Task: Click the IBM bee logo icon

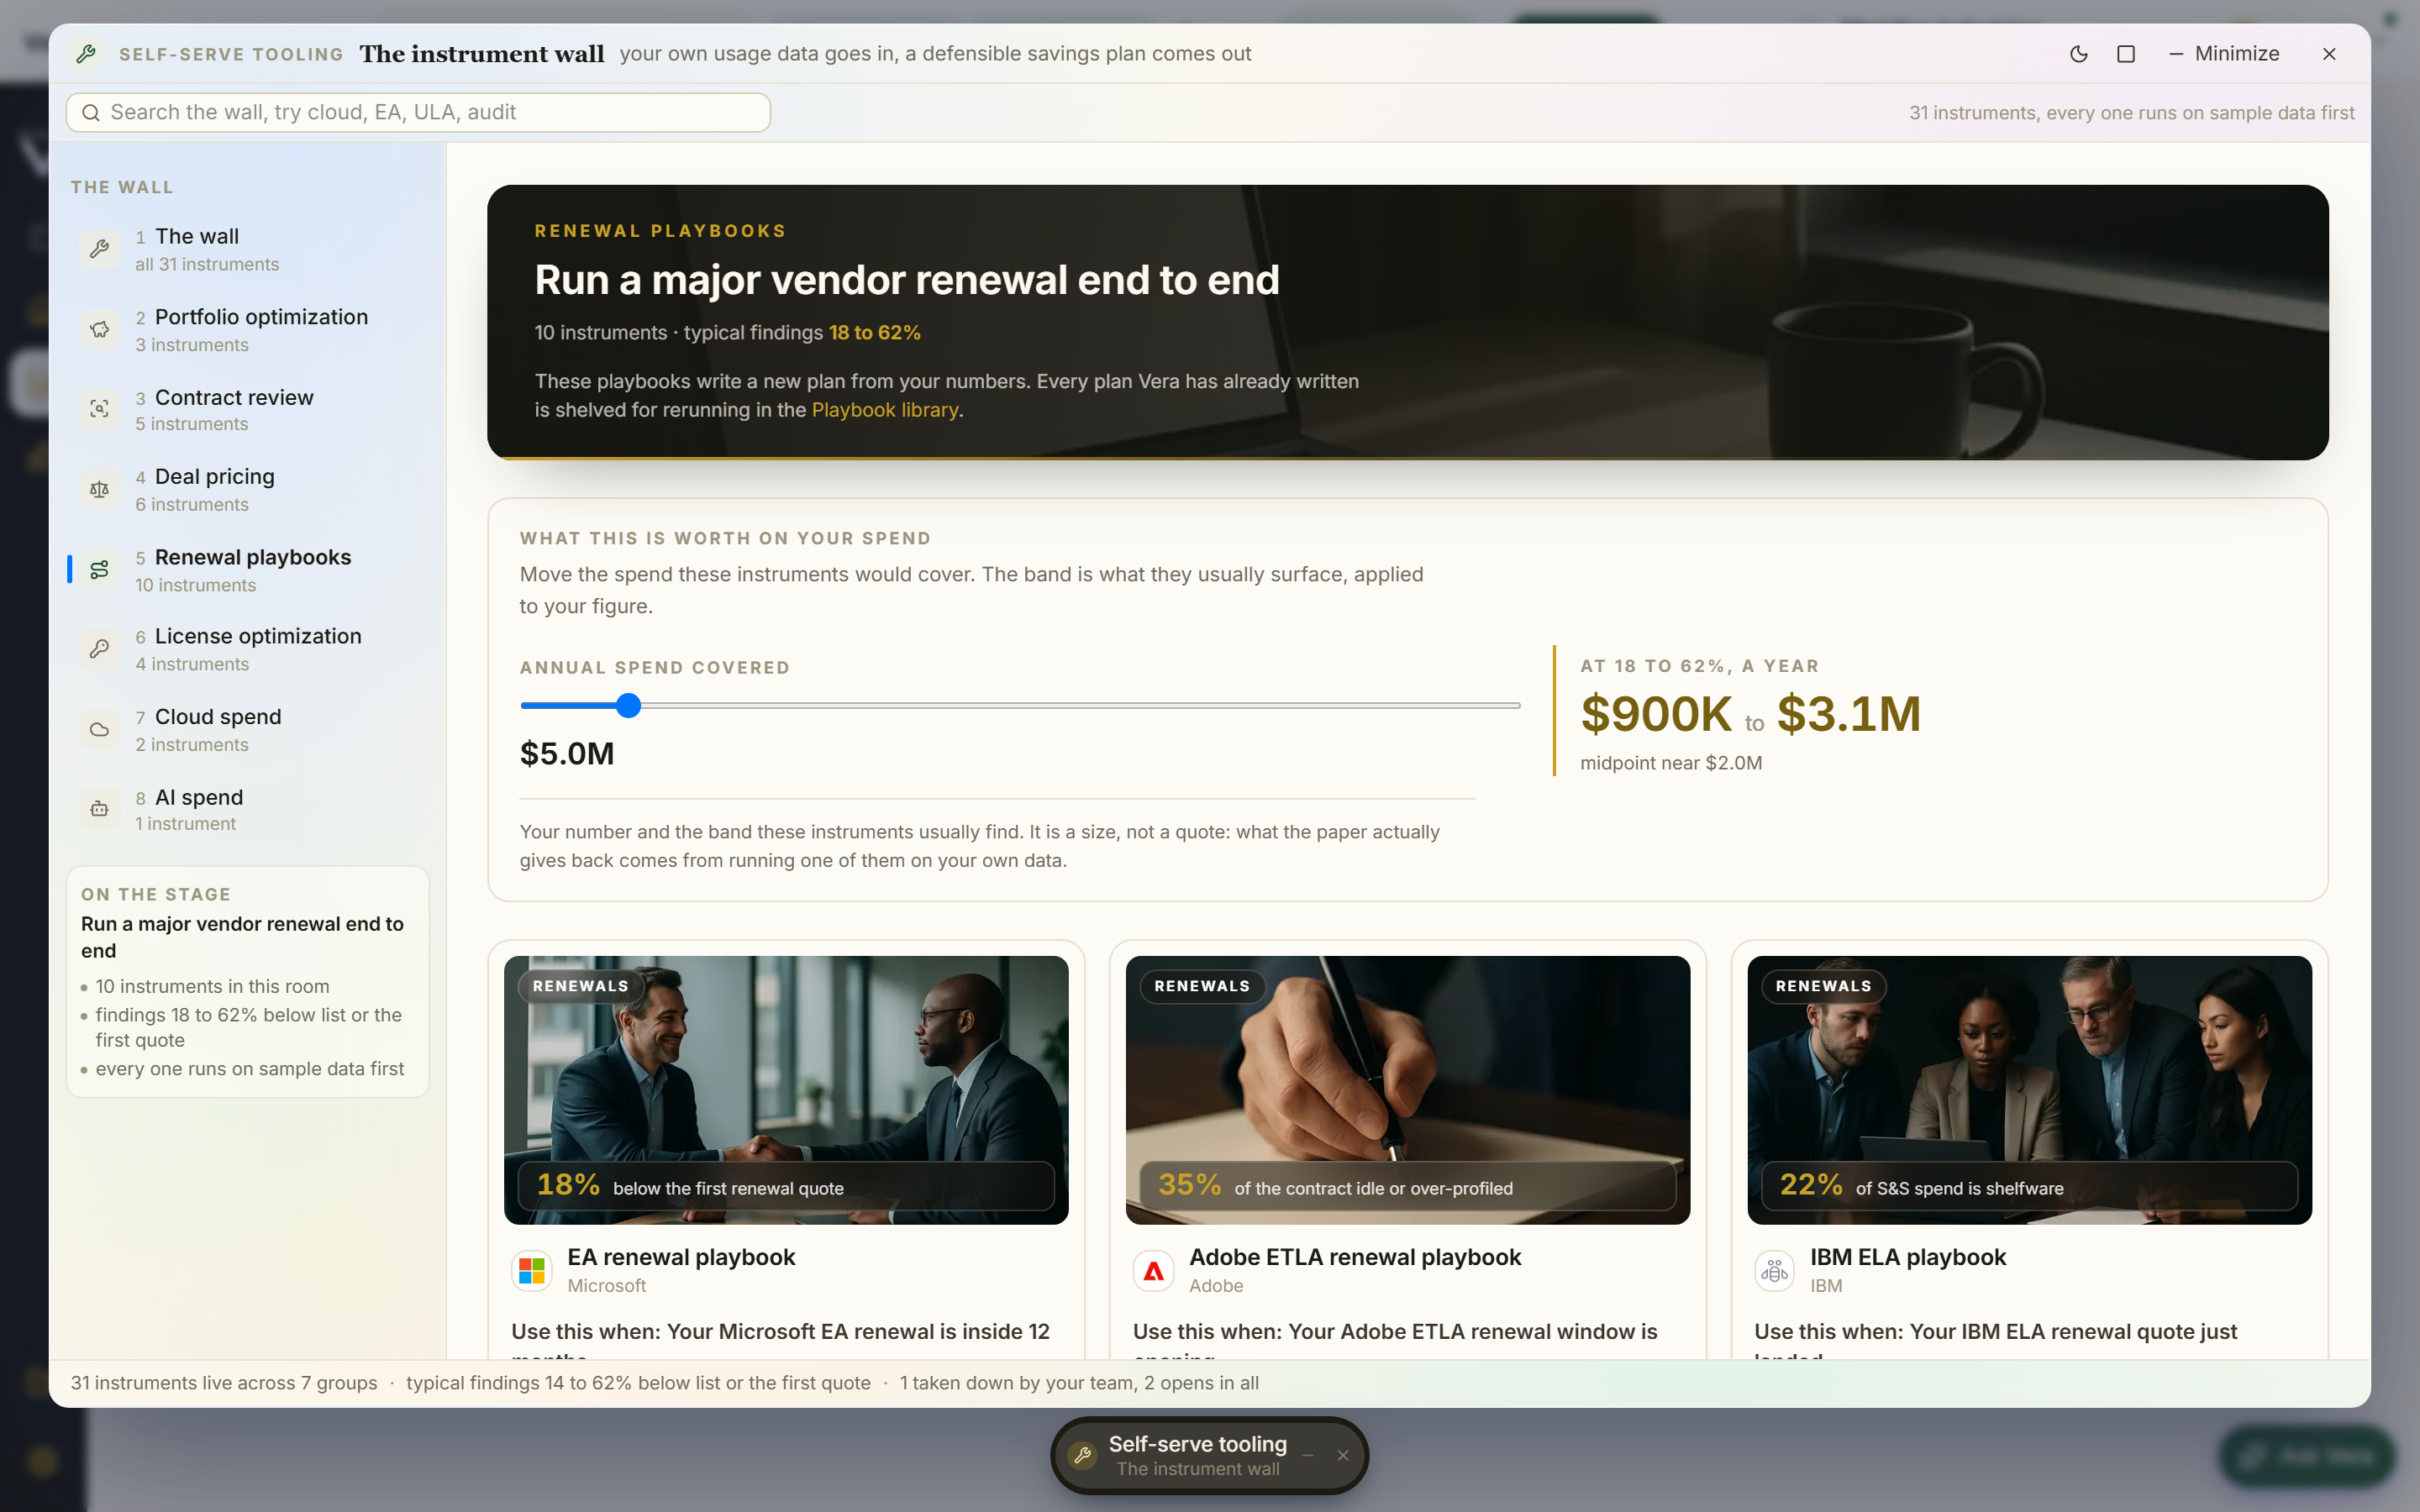Action: (x=1775, y=1271)
